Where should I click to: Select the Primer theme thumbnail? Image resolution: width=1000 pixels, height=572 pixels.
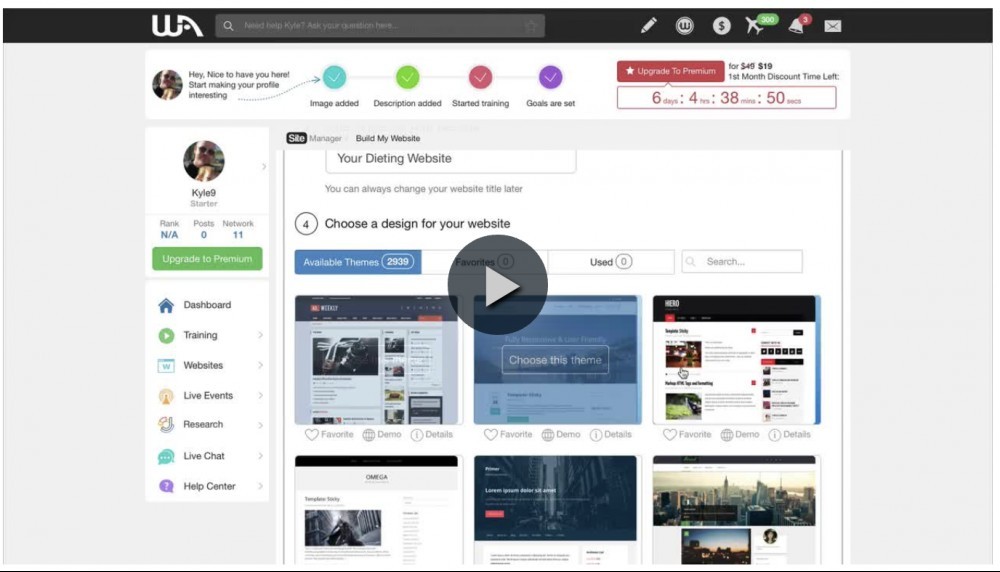pos(555,510)
